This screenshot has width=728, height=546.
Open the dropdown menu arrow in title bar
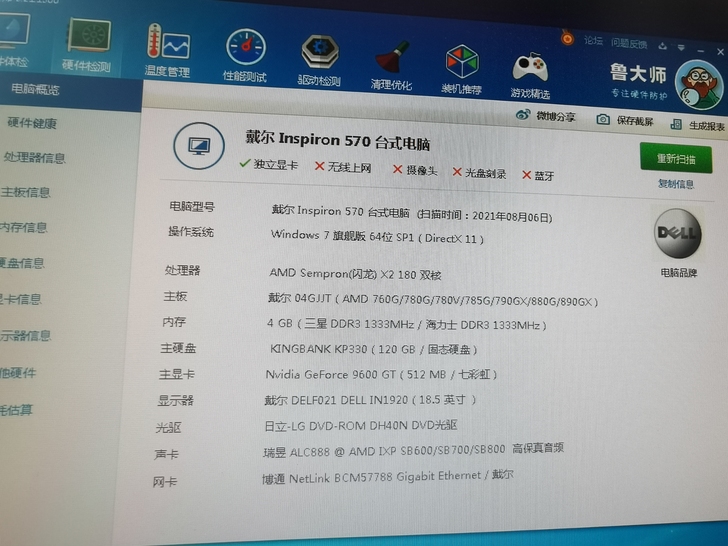(x=681, y=47)
